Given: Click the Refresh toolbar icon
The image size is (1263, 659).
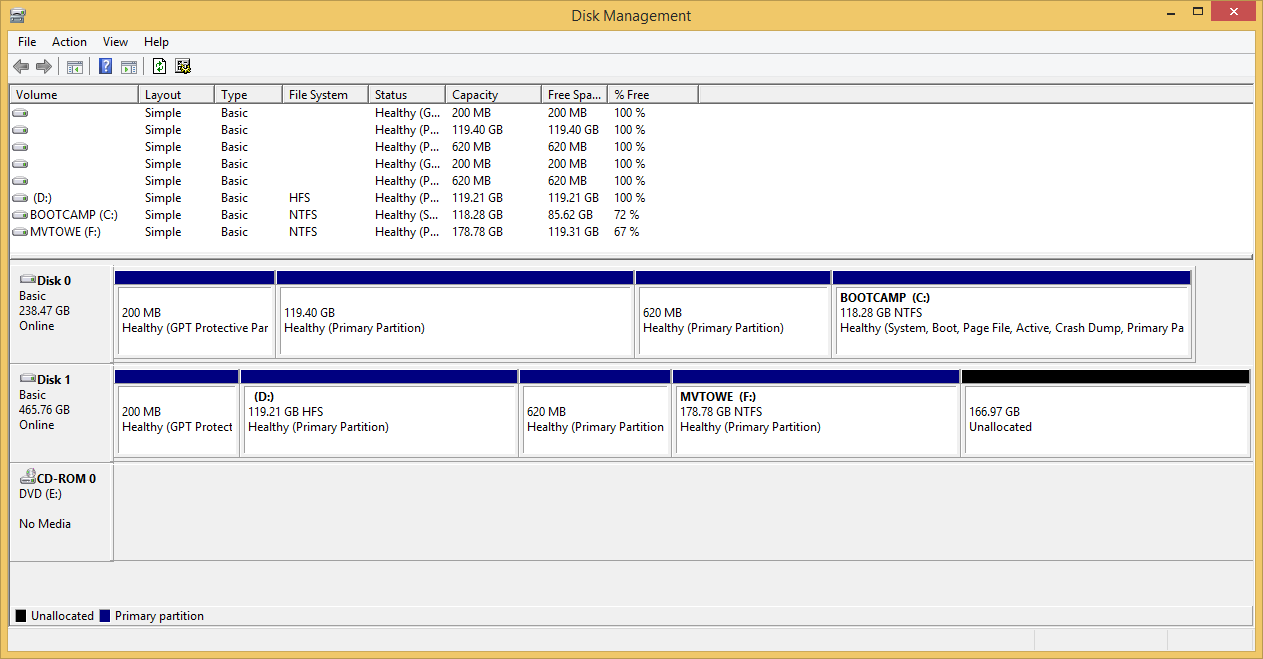Looking at the screenshot, I should [159, 67].
